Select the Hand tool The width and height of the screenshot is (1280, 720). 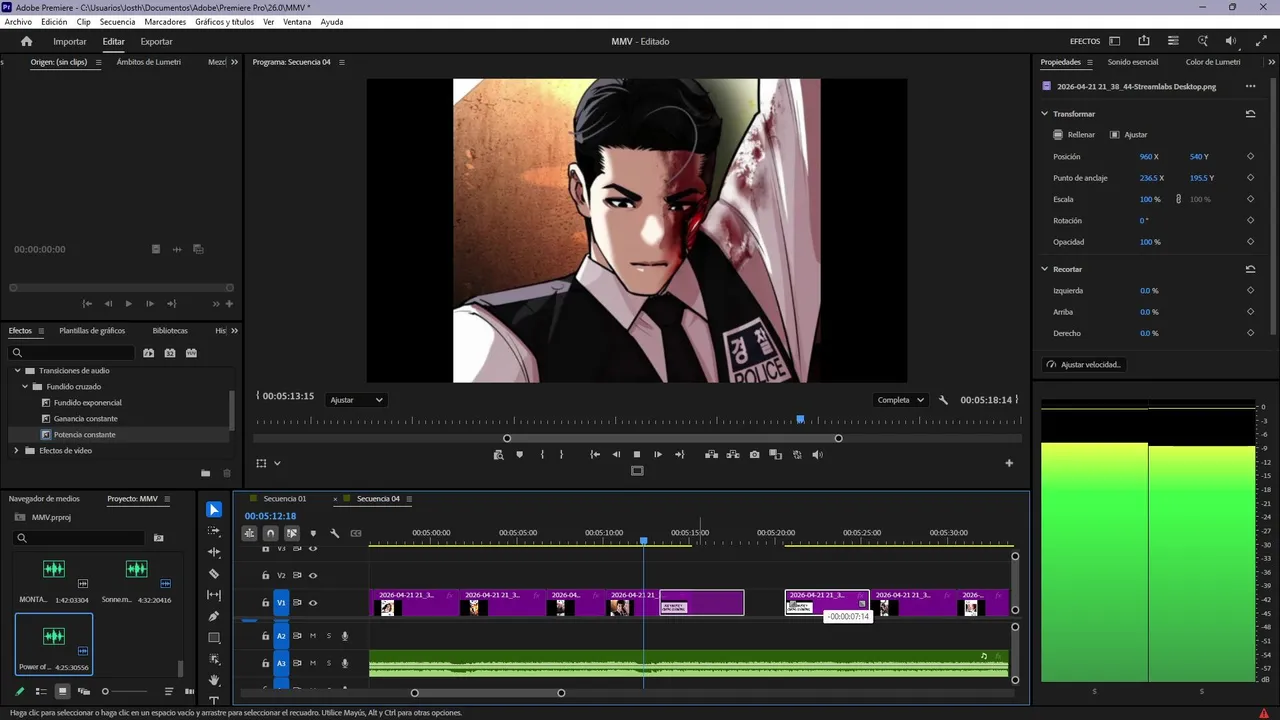(214, 680)
